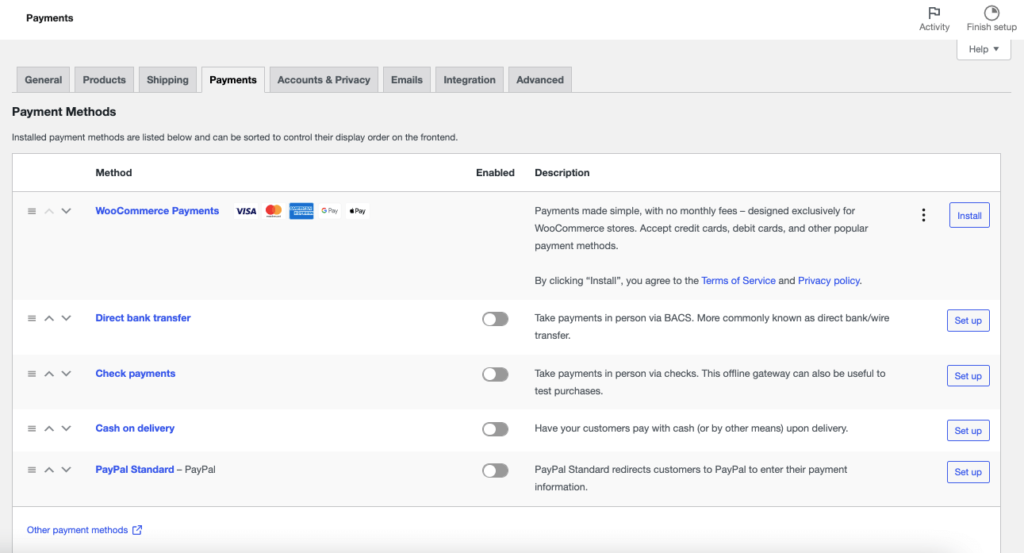Image resolution: width=1024 pixels, height=553 pixels.
Task: Grab the WooCommerce Payments drag handle
Action: click(31, 211)
